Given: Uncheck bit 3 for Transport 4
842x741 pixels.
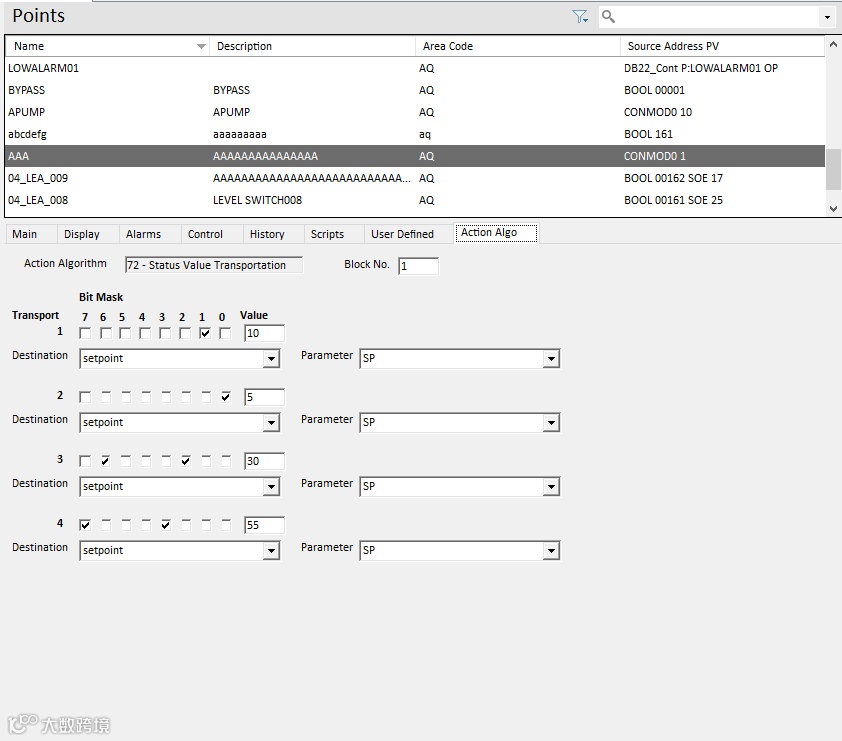Looking at the screenshot, I should tap(166, 525).
